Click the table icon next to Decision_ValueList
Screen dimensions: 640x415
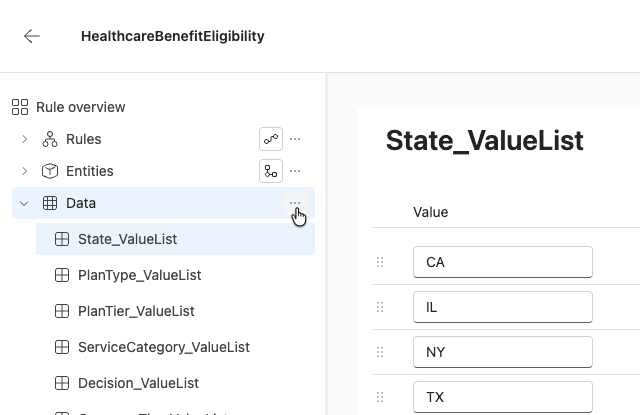[x=62, y=383]
